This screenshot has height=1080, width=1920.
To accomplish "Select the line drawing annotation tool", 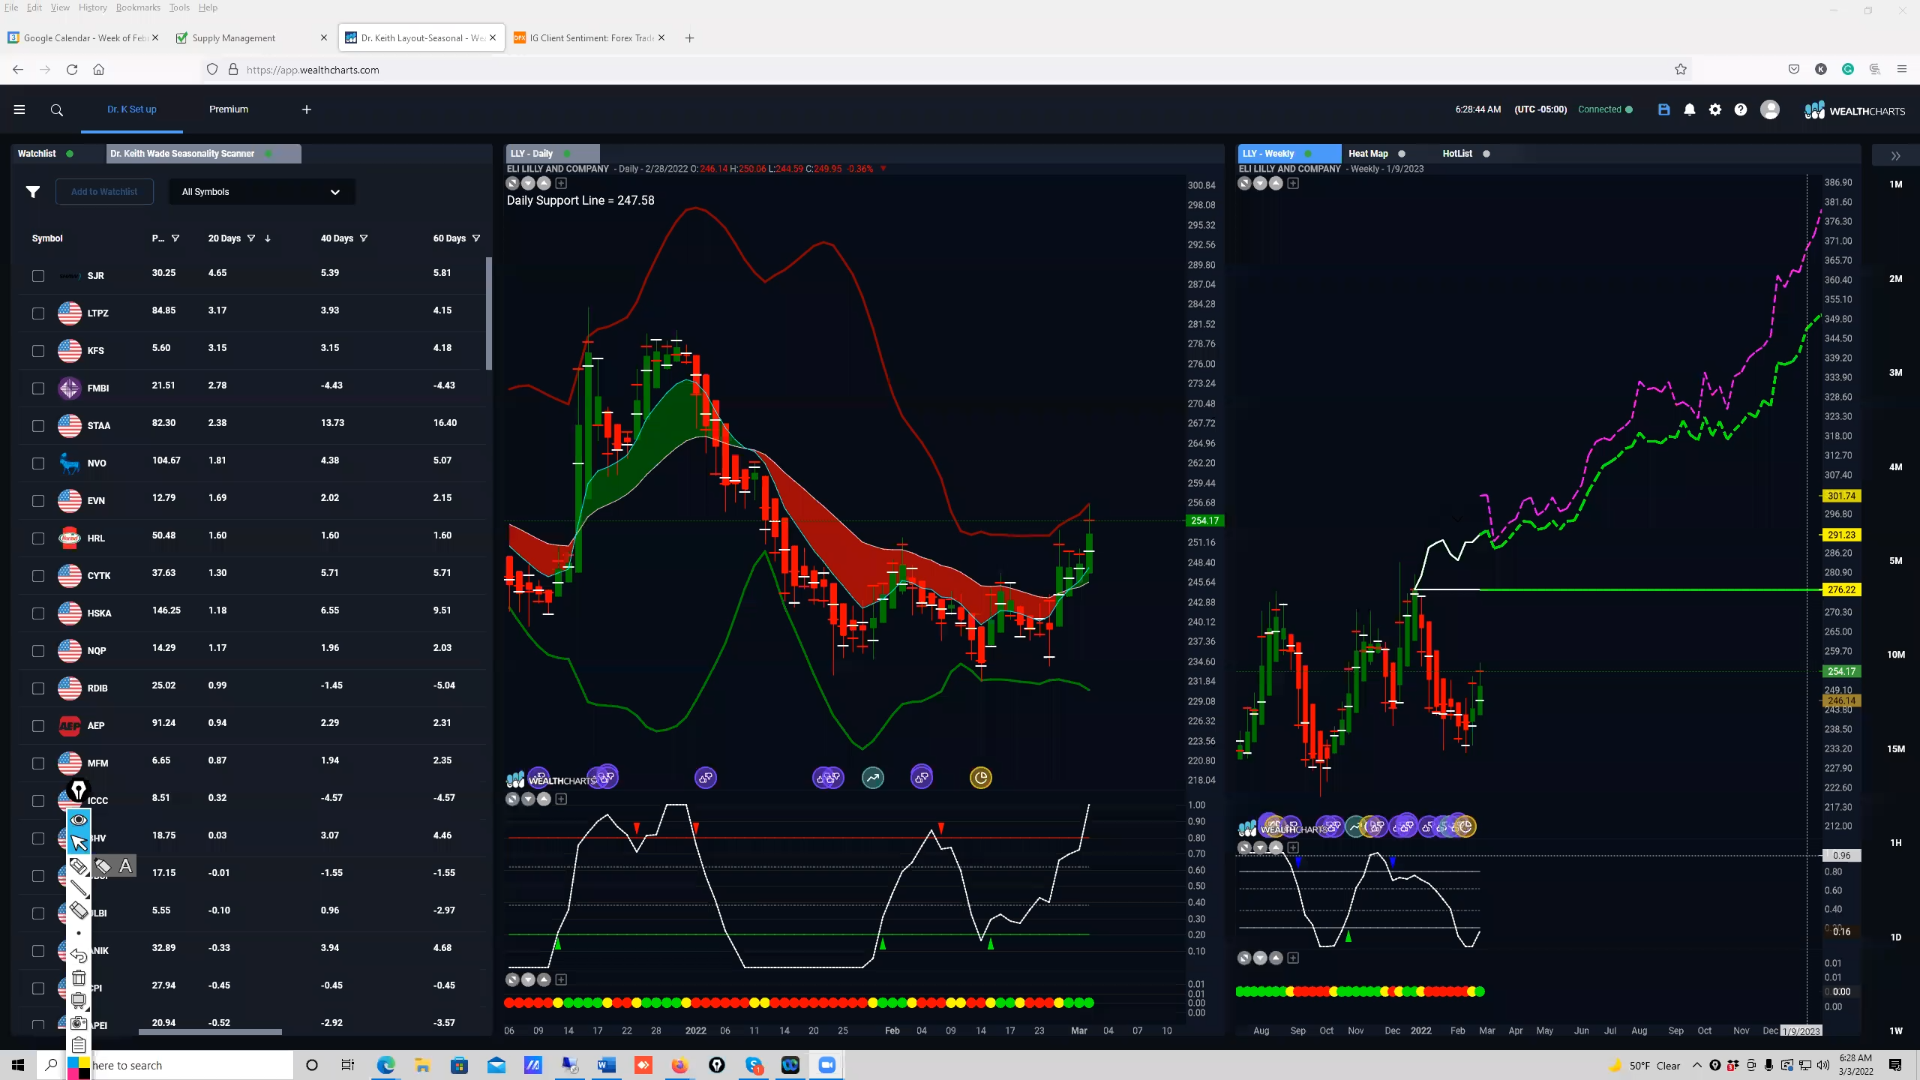I will pos(79,888).
